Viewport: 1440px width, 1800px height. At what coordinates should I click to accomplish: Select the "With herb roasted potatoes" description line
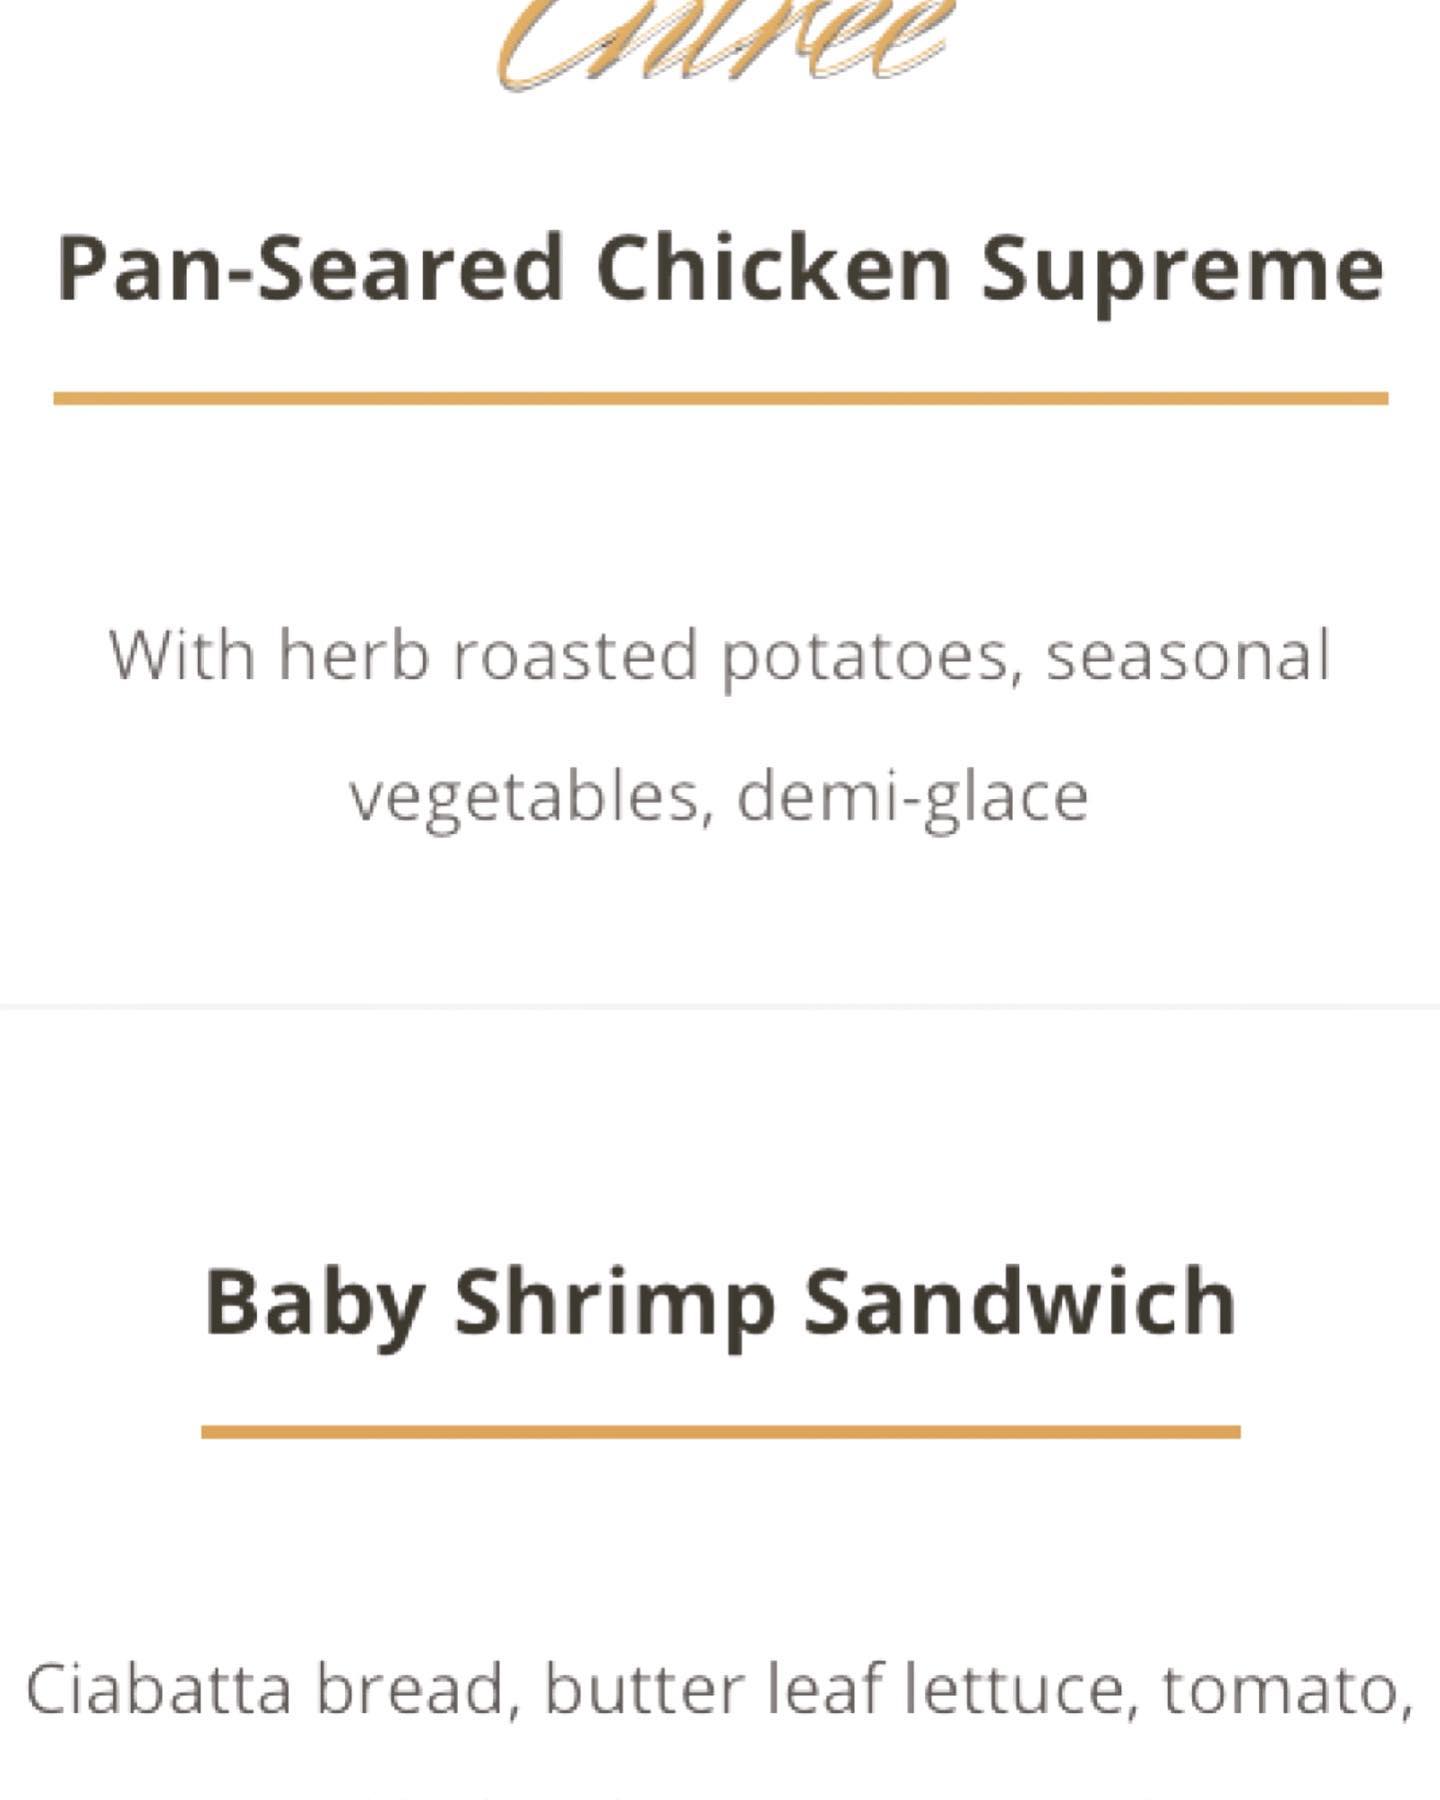[x=720, y=656]
